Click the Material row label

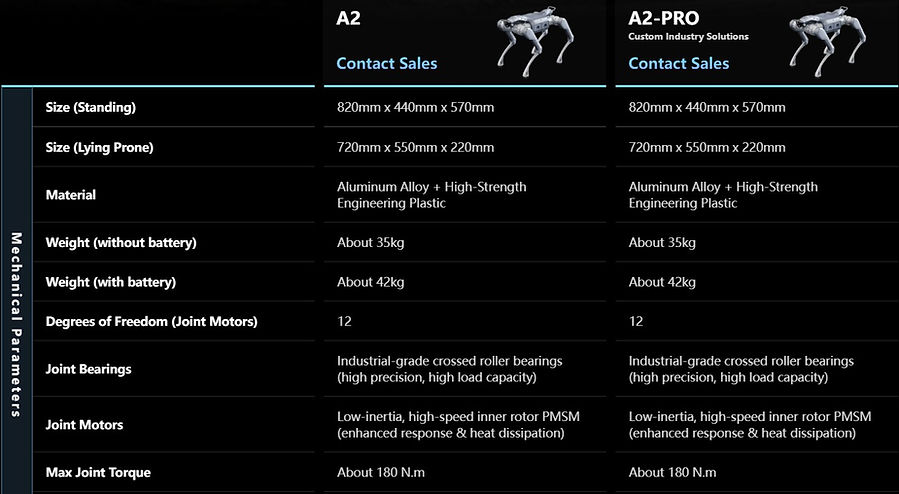[x=71, y=195]
